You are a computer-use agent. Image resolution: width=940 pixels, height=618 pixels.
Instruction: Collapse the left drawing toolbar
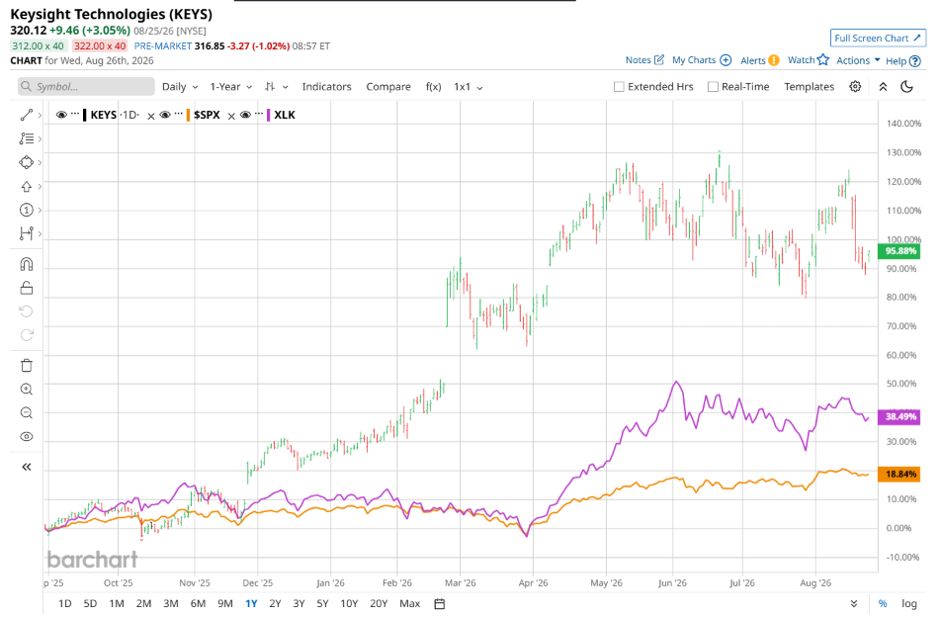click(x=26, y=467)
